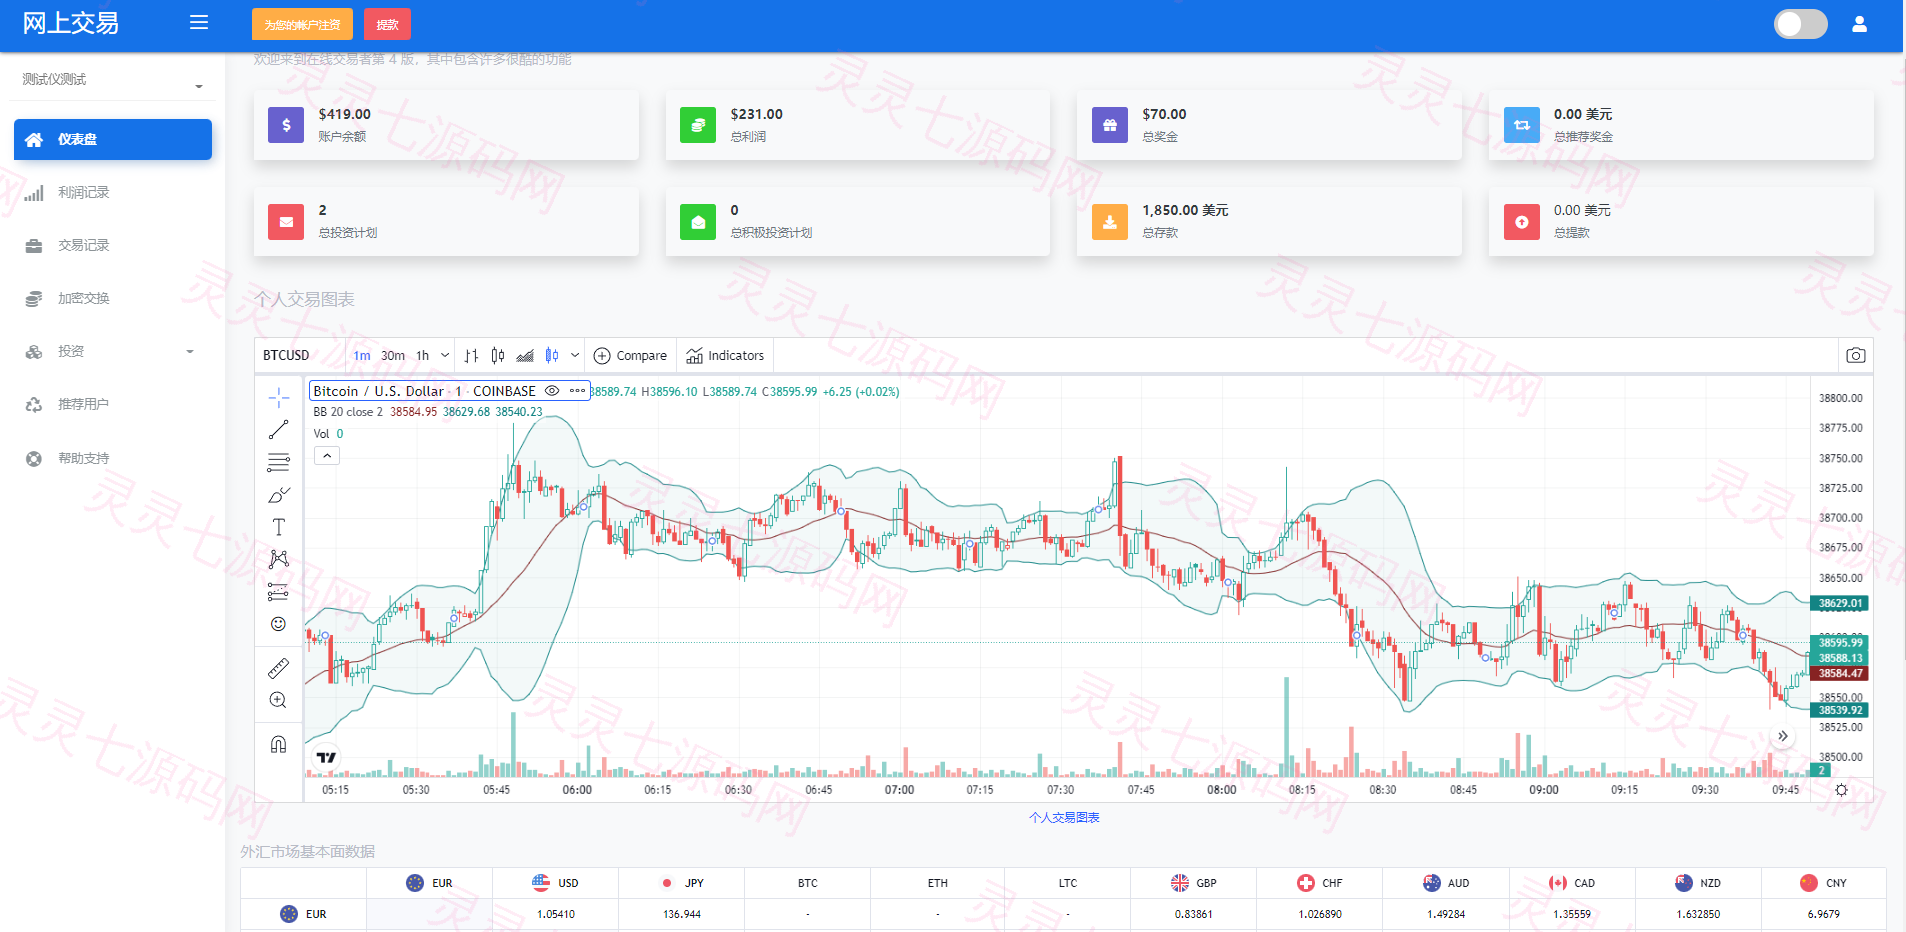Toggle the dark mode switch
This screenshot has height=932, width=1906.
pos(1800,24)
